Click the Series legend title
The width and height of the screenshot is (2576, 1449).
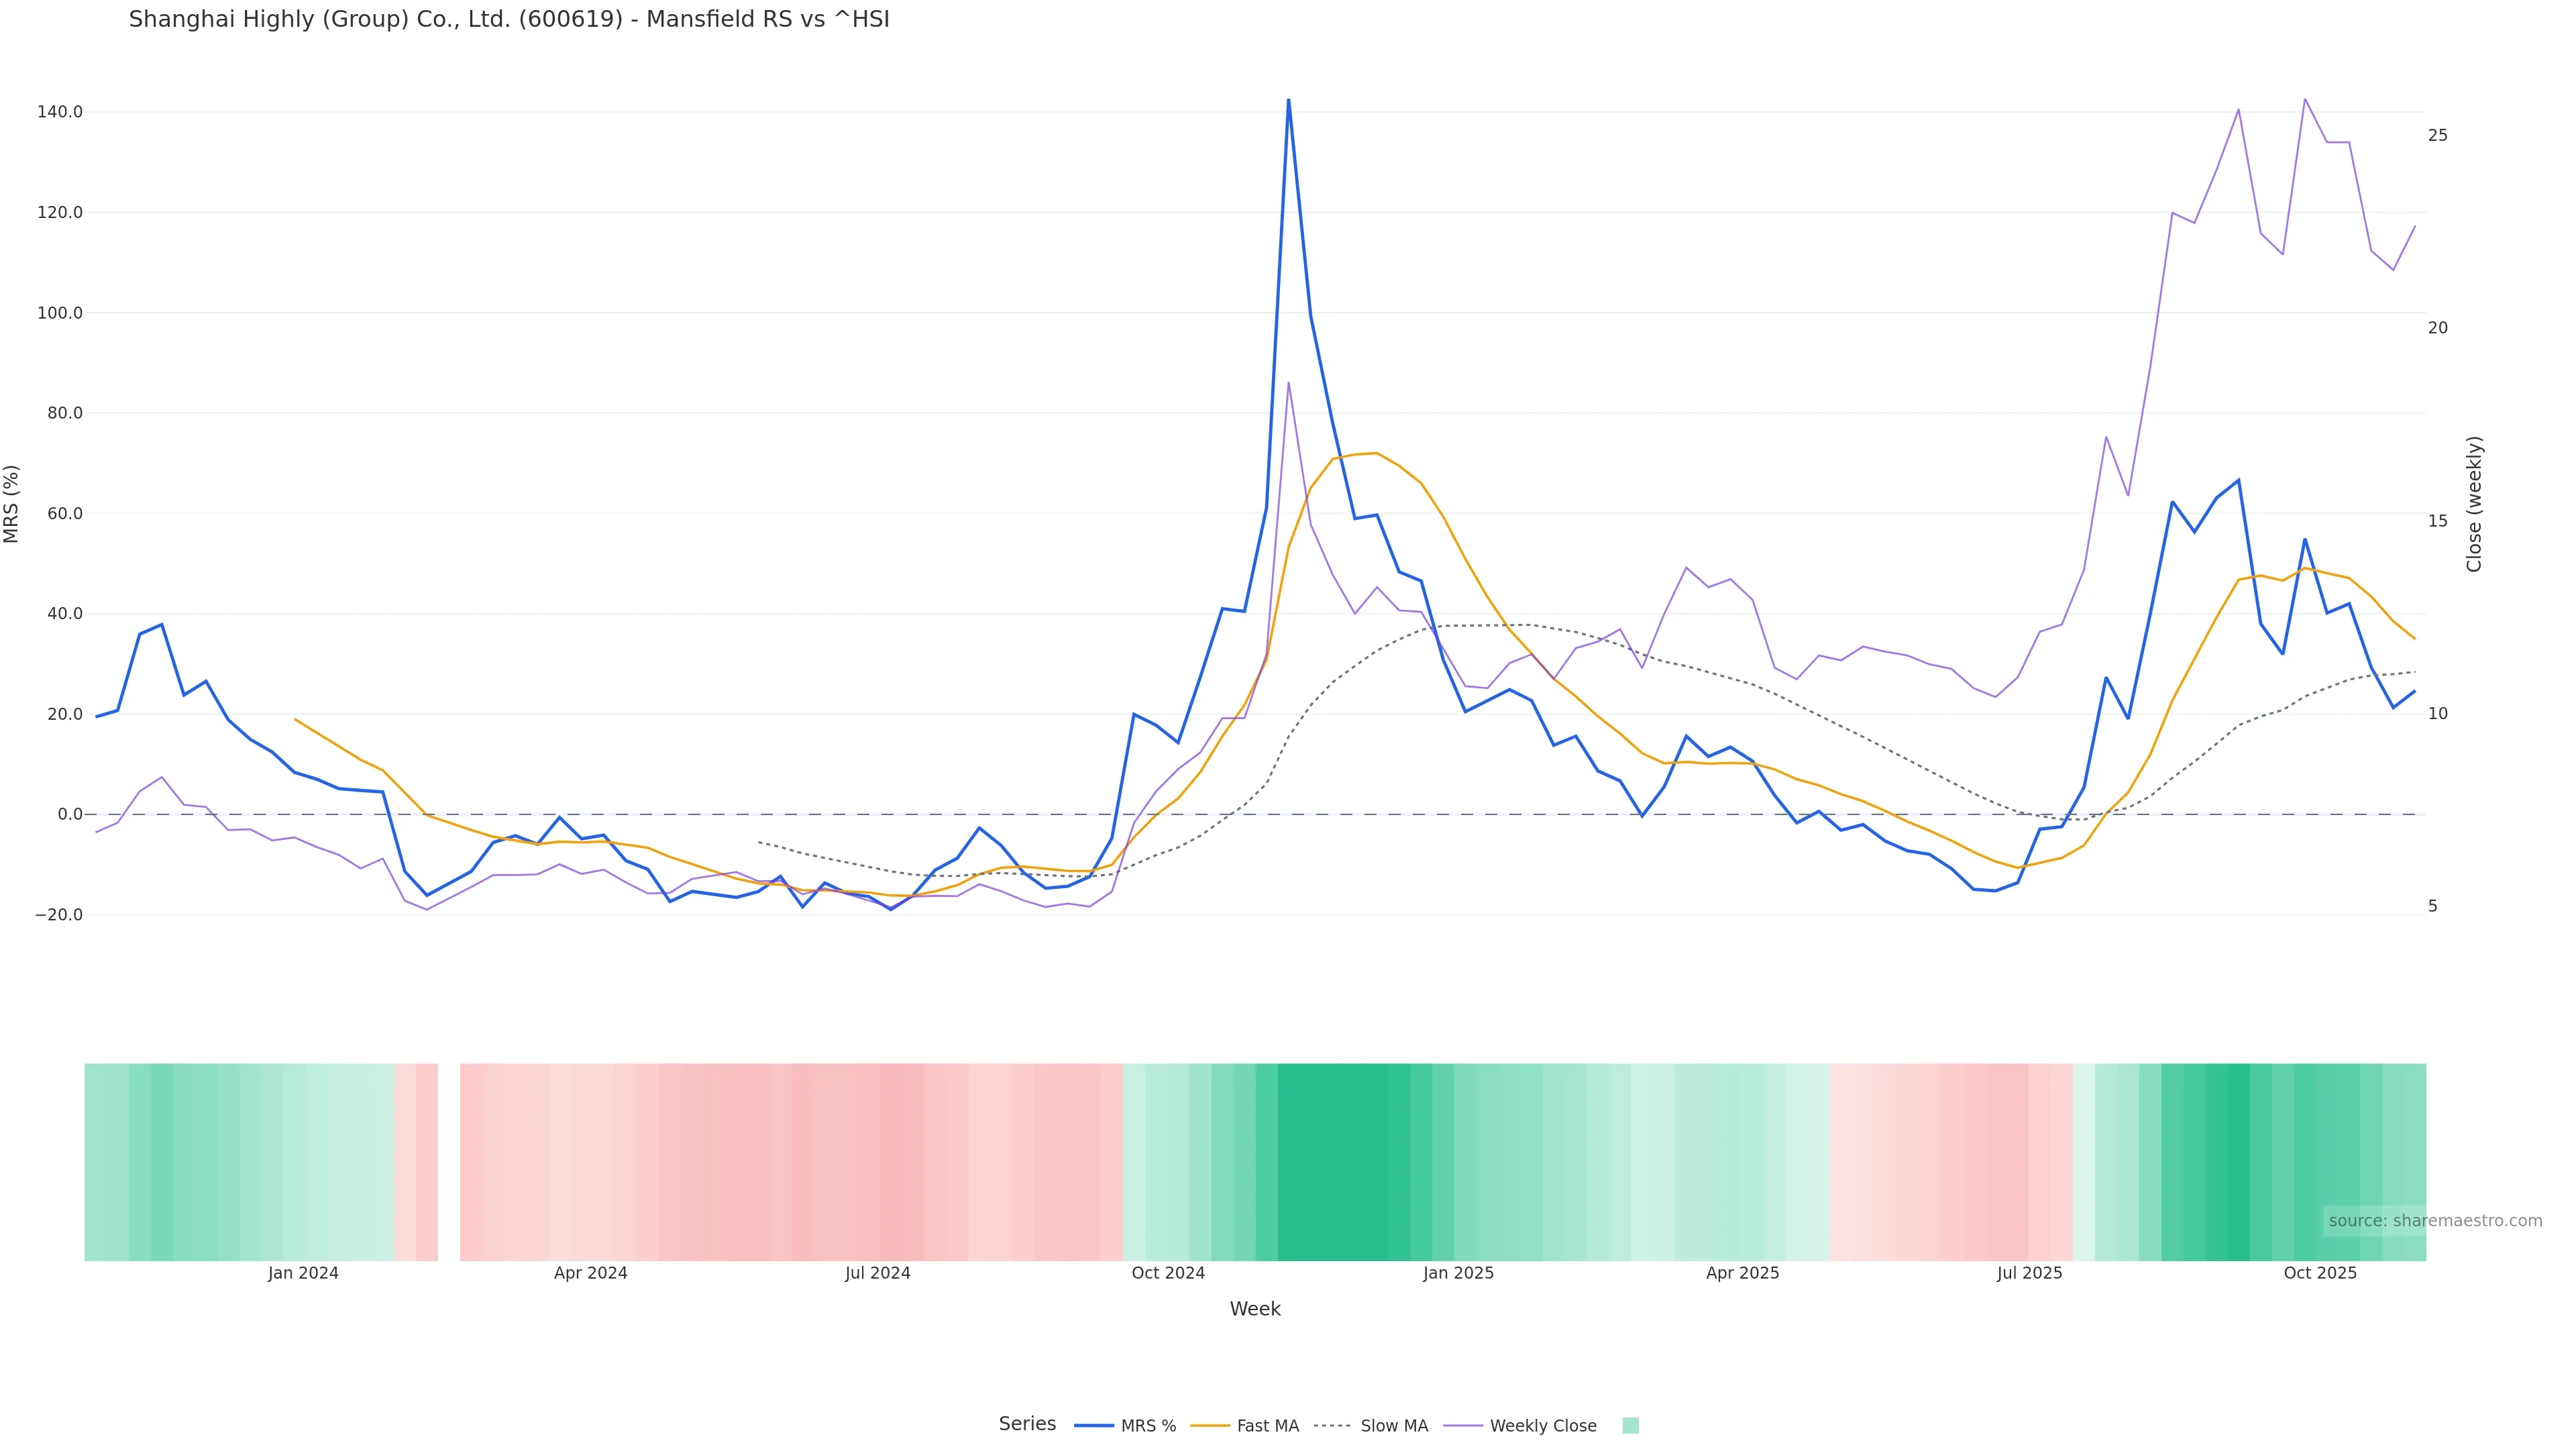[1027, 1424]
